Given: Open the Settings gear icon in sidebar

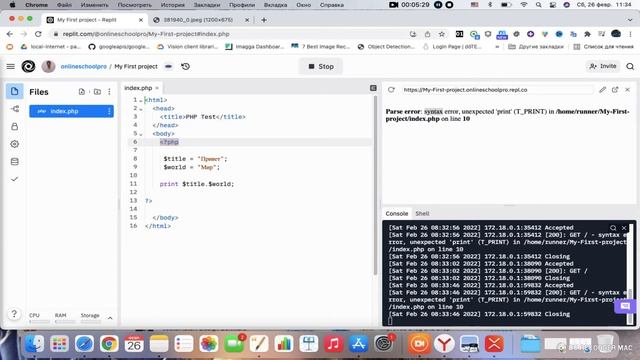Looking at the screenshot, I should (x=15, y=144).
